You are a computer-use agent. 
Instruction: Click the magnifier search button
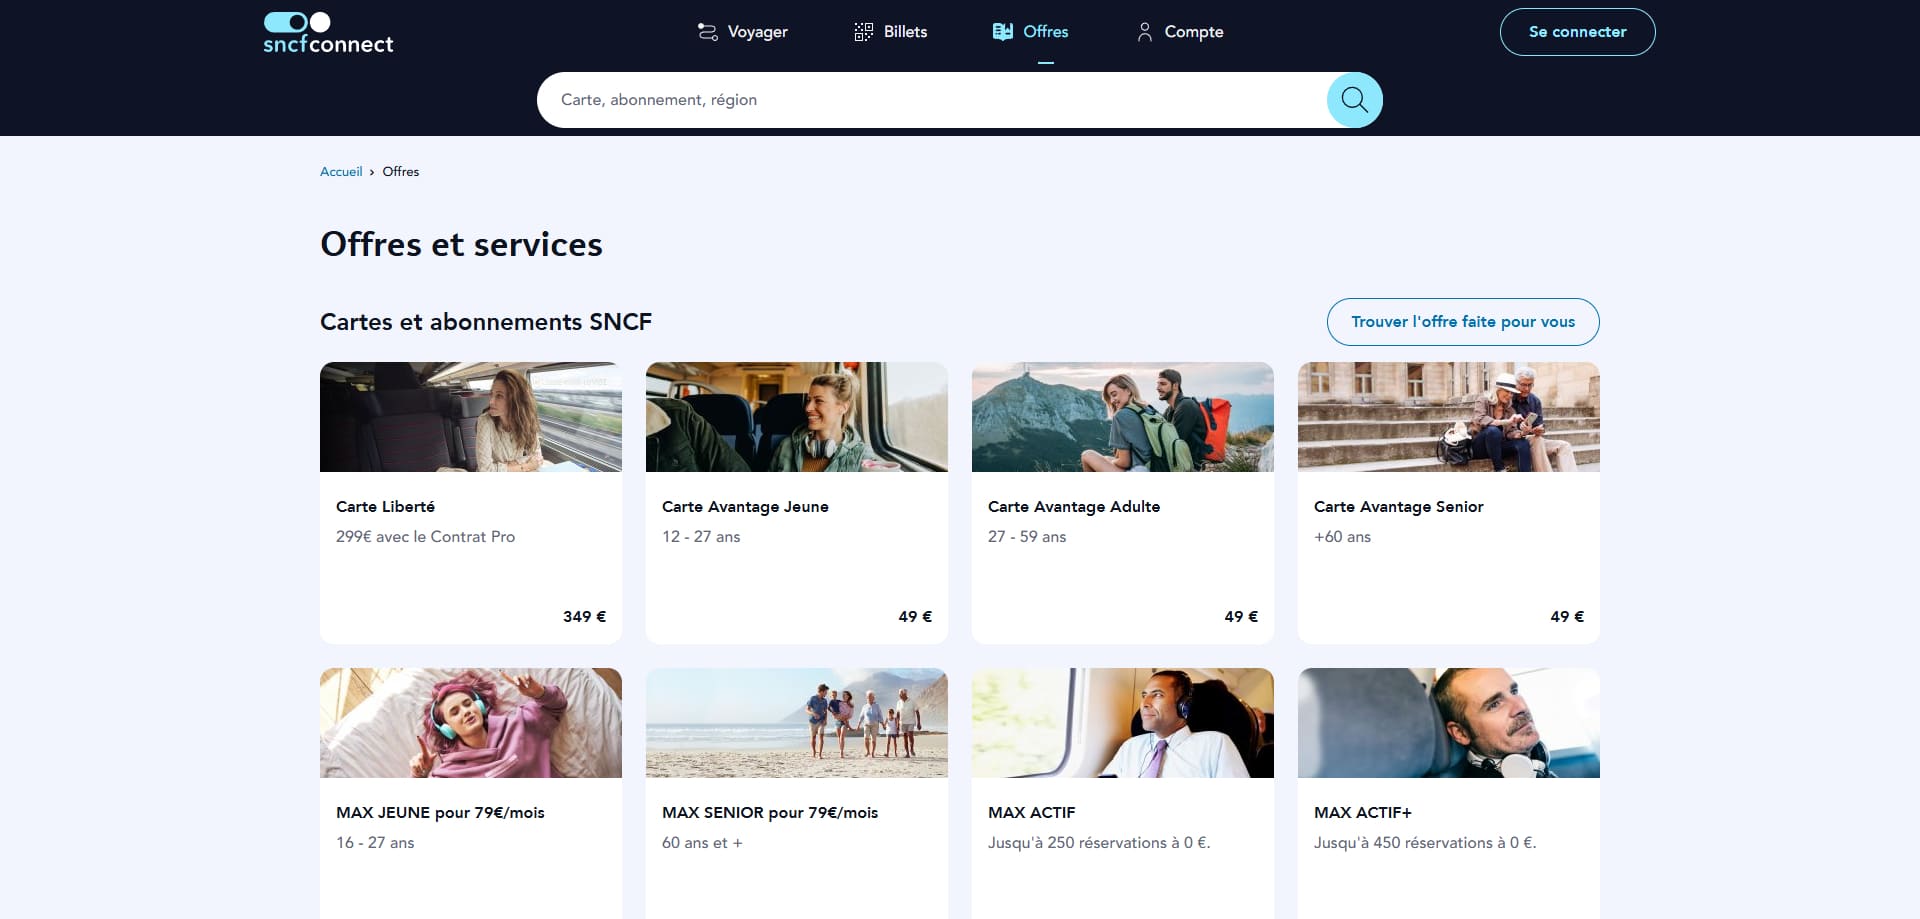(x=1355, y=100)
